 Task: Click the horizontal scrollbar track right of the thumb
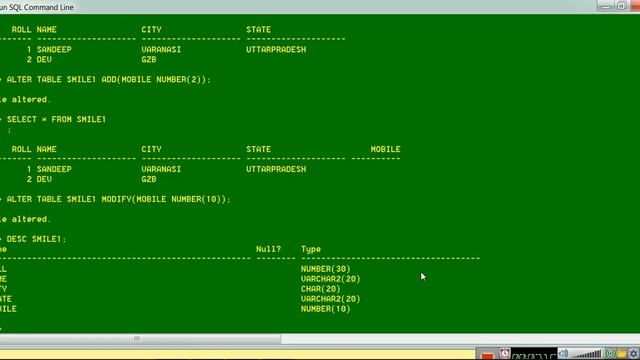point(460,338)
